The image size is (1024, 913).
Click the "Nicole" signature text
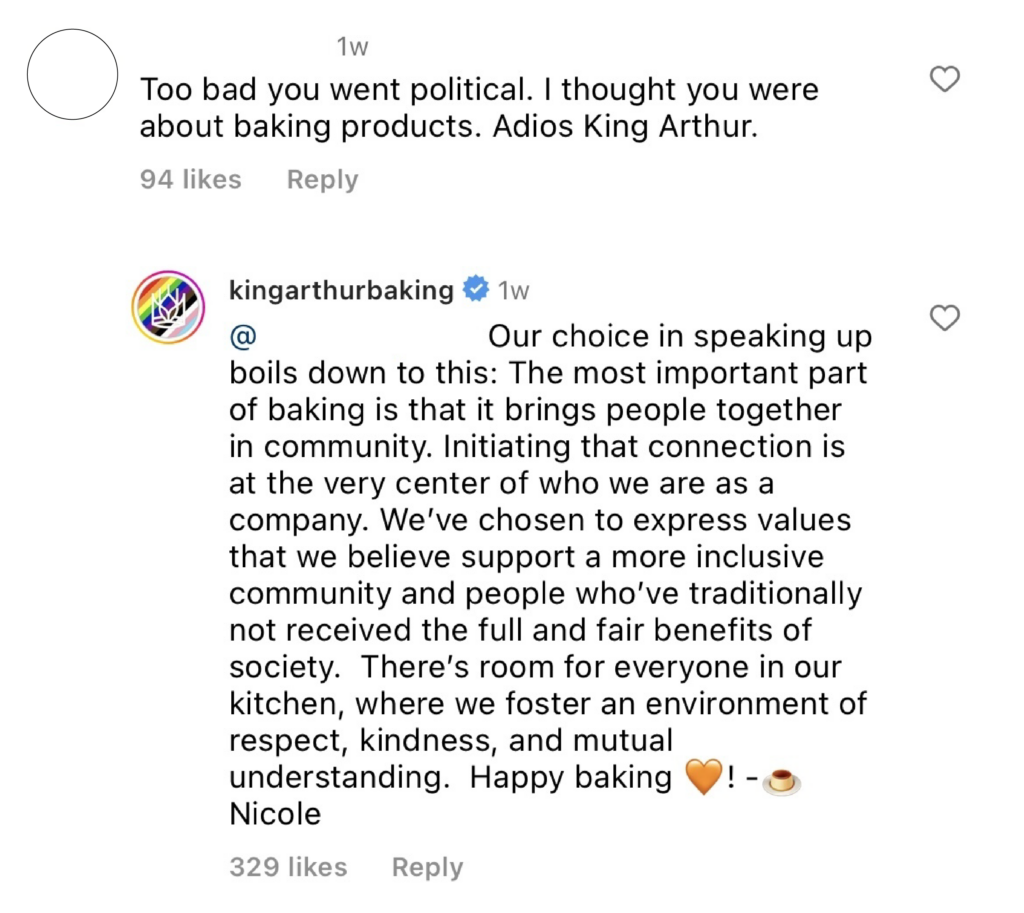pos(275,814)
